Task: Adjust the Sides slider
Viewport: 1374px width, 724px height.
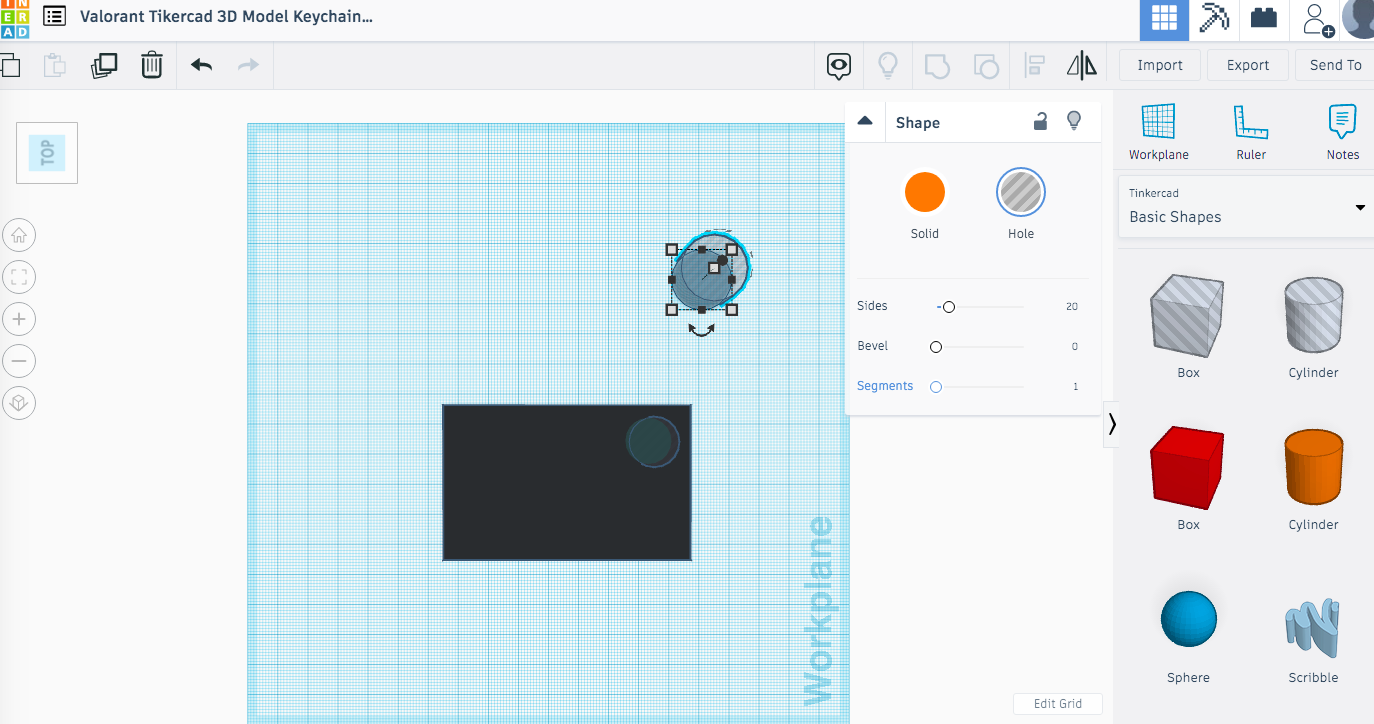Action: [947, 307]
